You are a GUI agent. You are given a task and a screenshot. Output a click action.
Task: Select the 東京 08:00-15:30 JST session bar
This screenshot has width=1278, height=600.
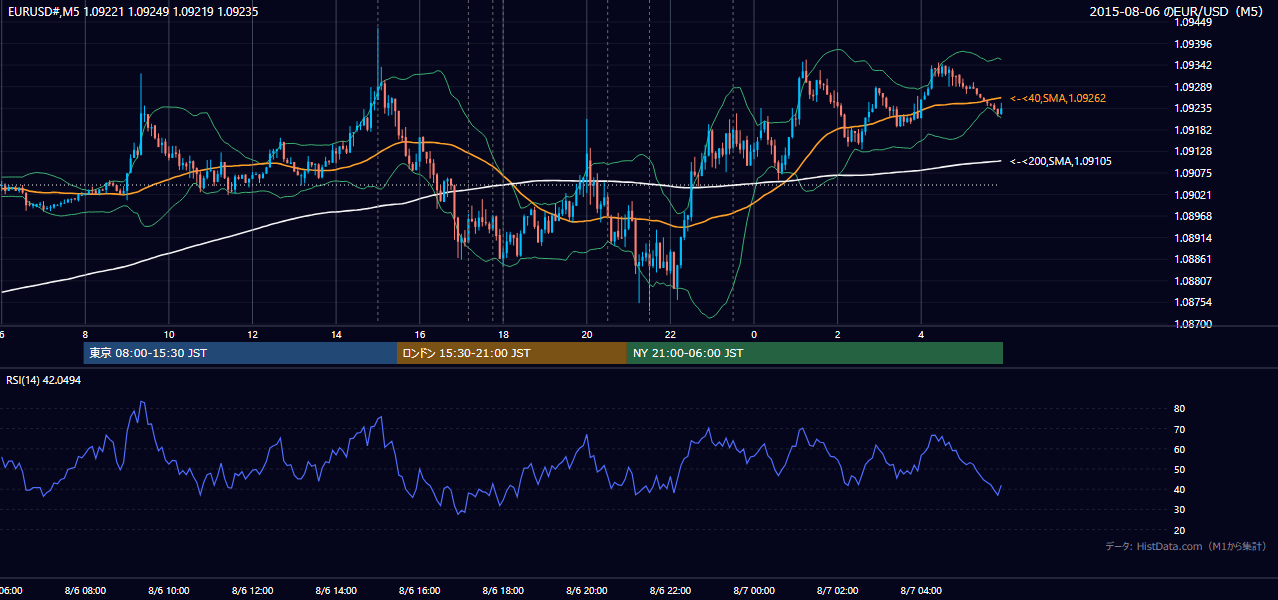tap(240, 353)
